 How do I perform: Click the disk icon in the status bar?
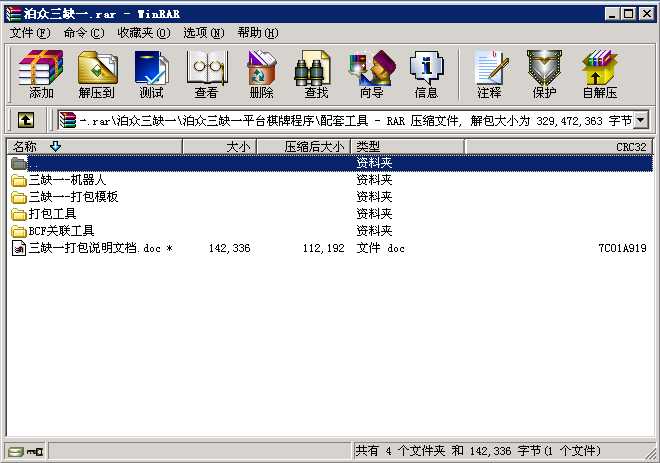click(x=16, y=452)
